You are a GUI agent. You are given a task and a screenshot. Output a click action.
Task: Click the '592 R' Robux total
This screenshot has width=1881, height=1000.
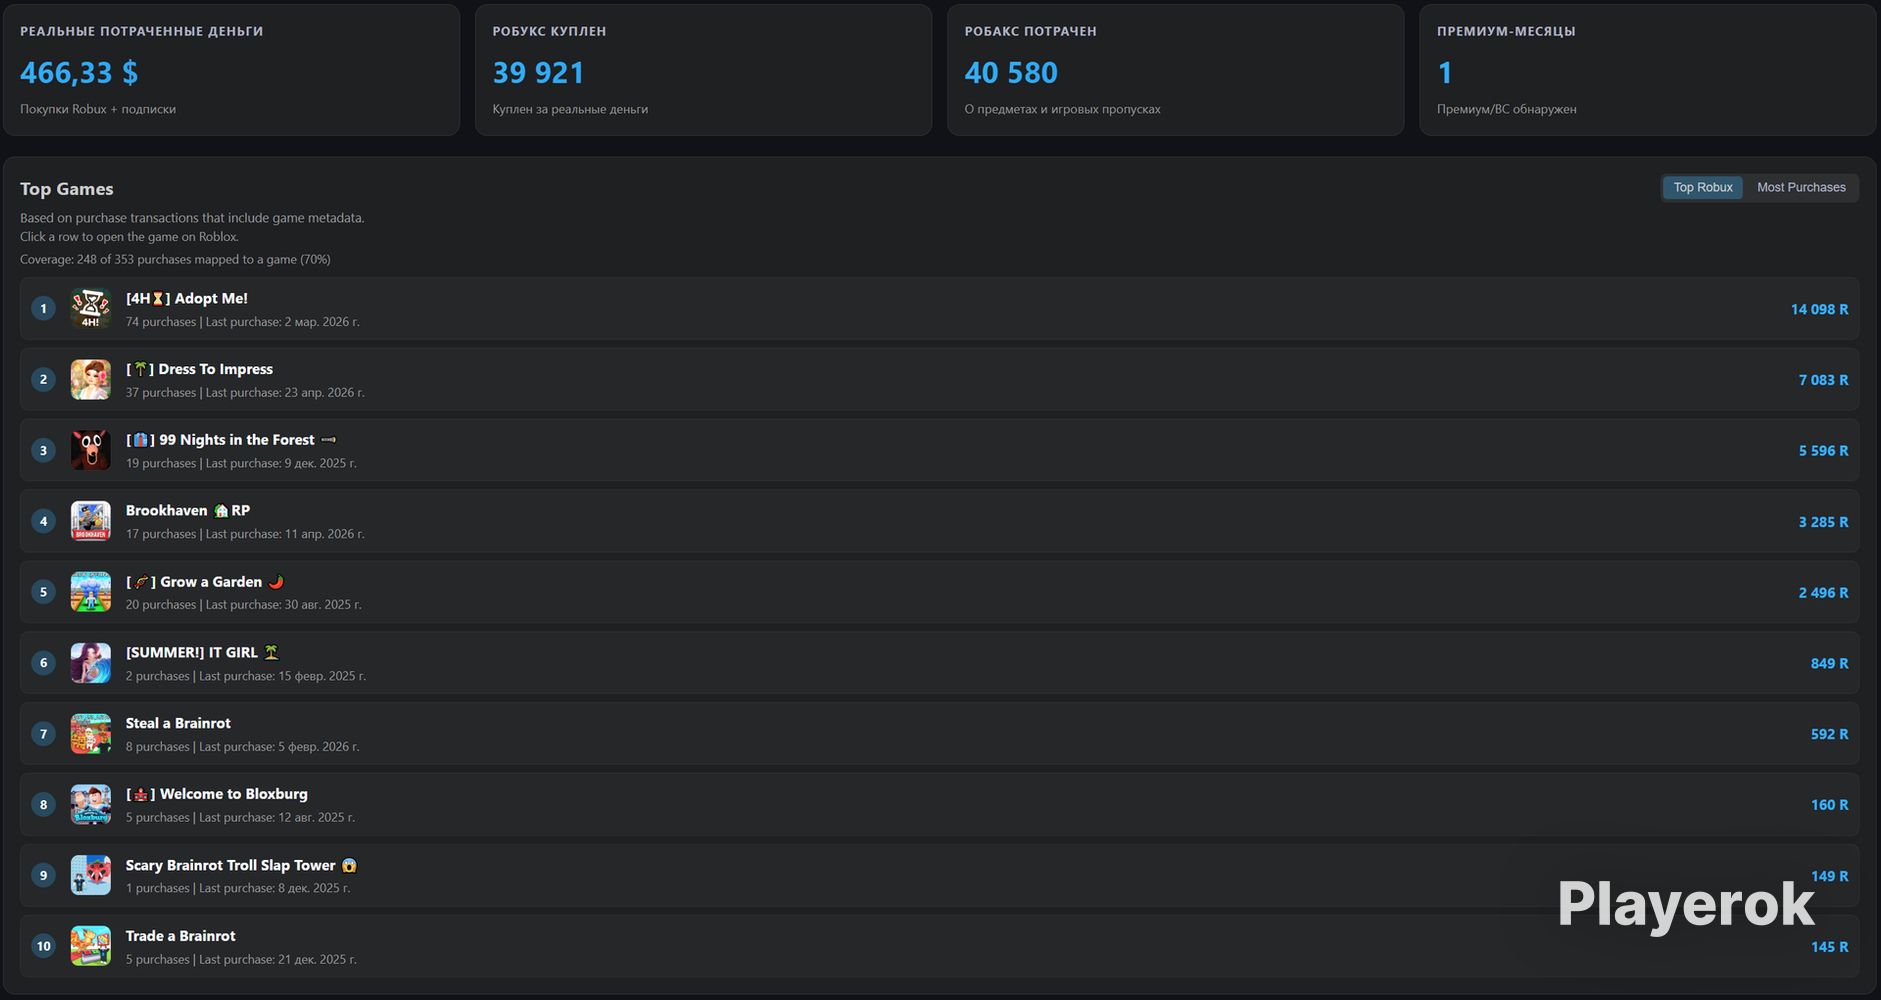[1829, 734]
